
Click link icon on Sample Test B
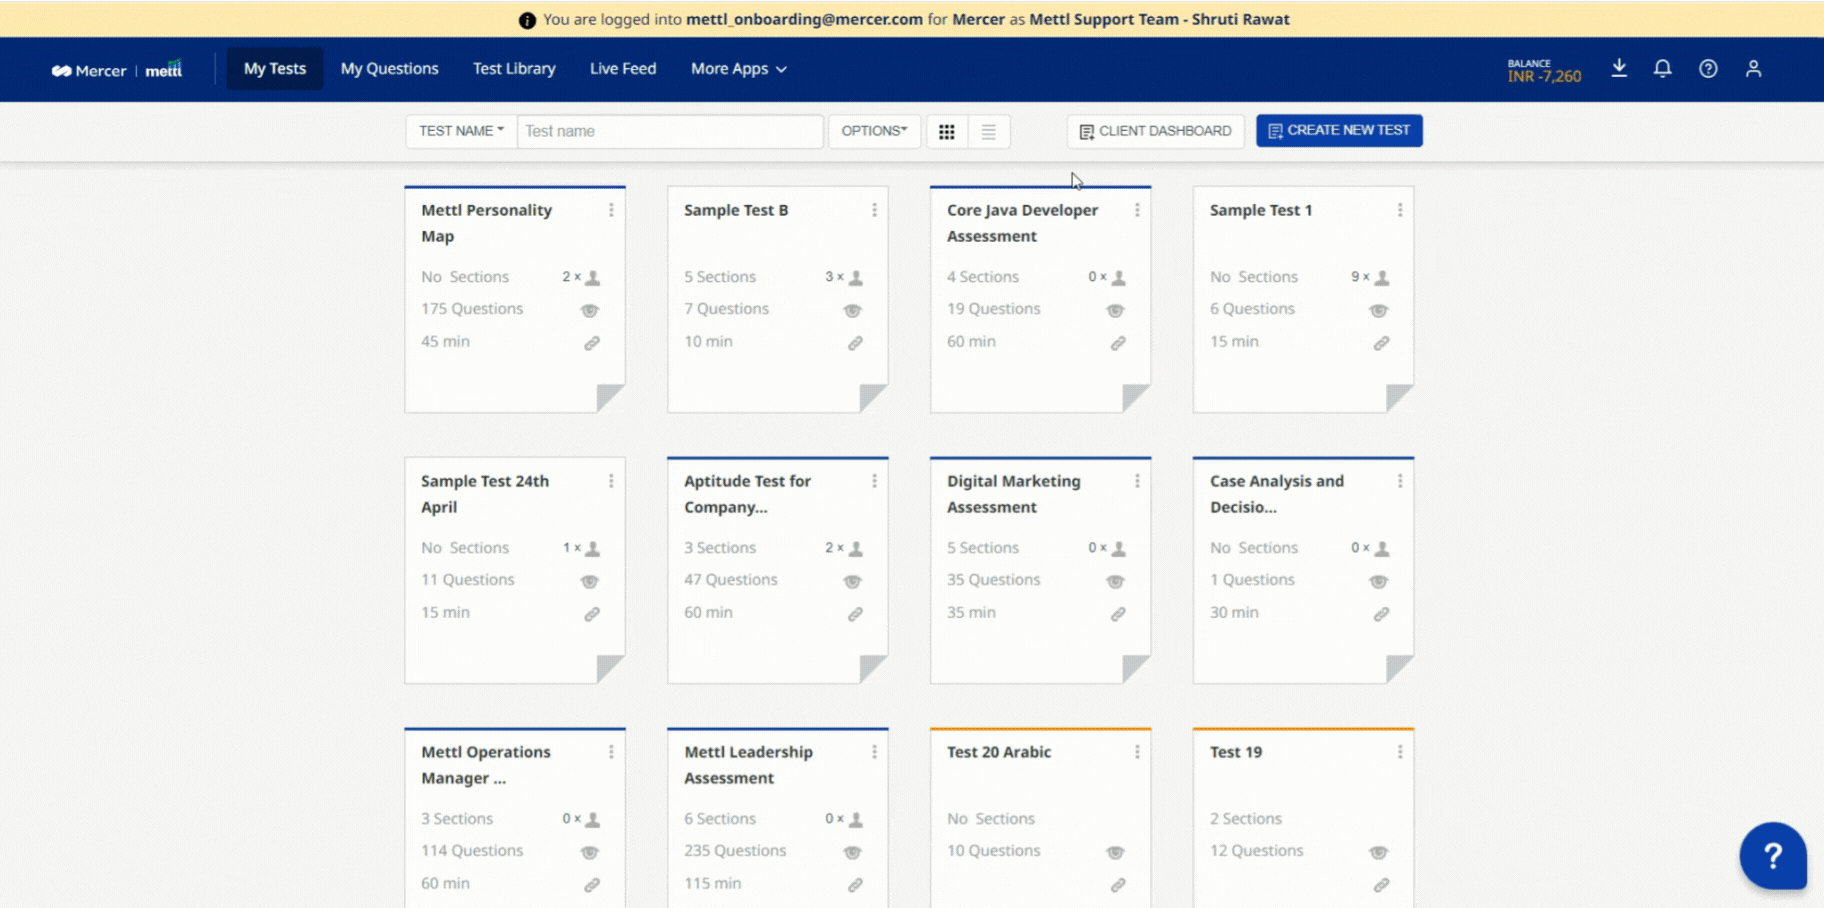click(855, 343)
